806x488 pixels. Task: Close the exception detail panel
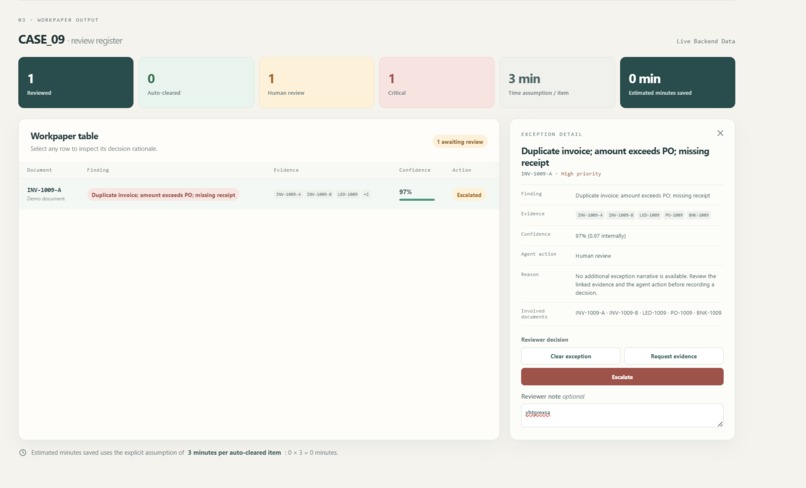(720, 133)
